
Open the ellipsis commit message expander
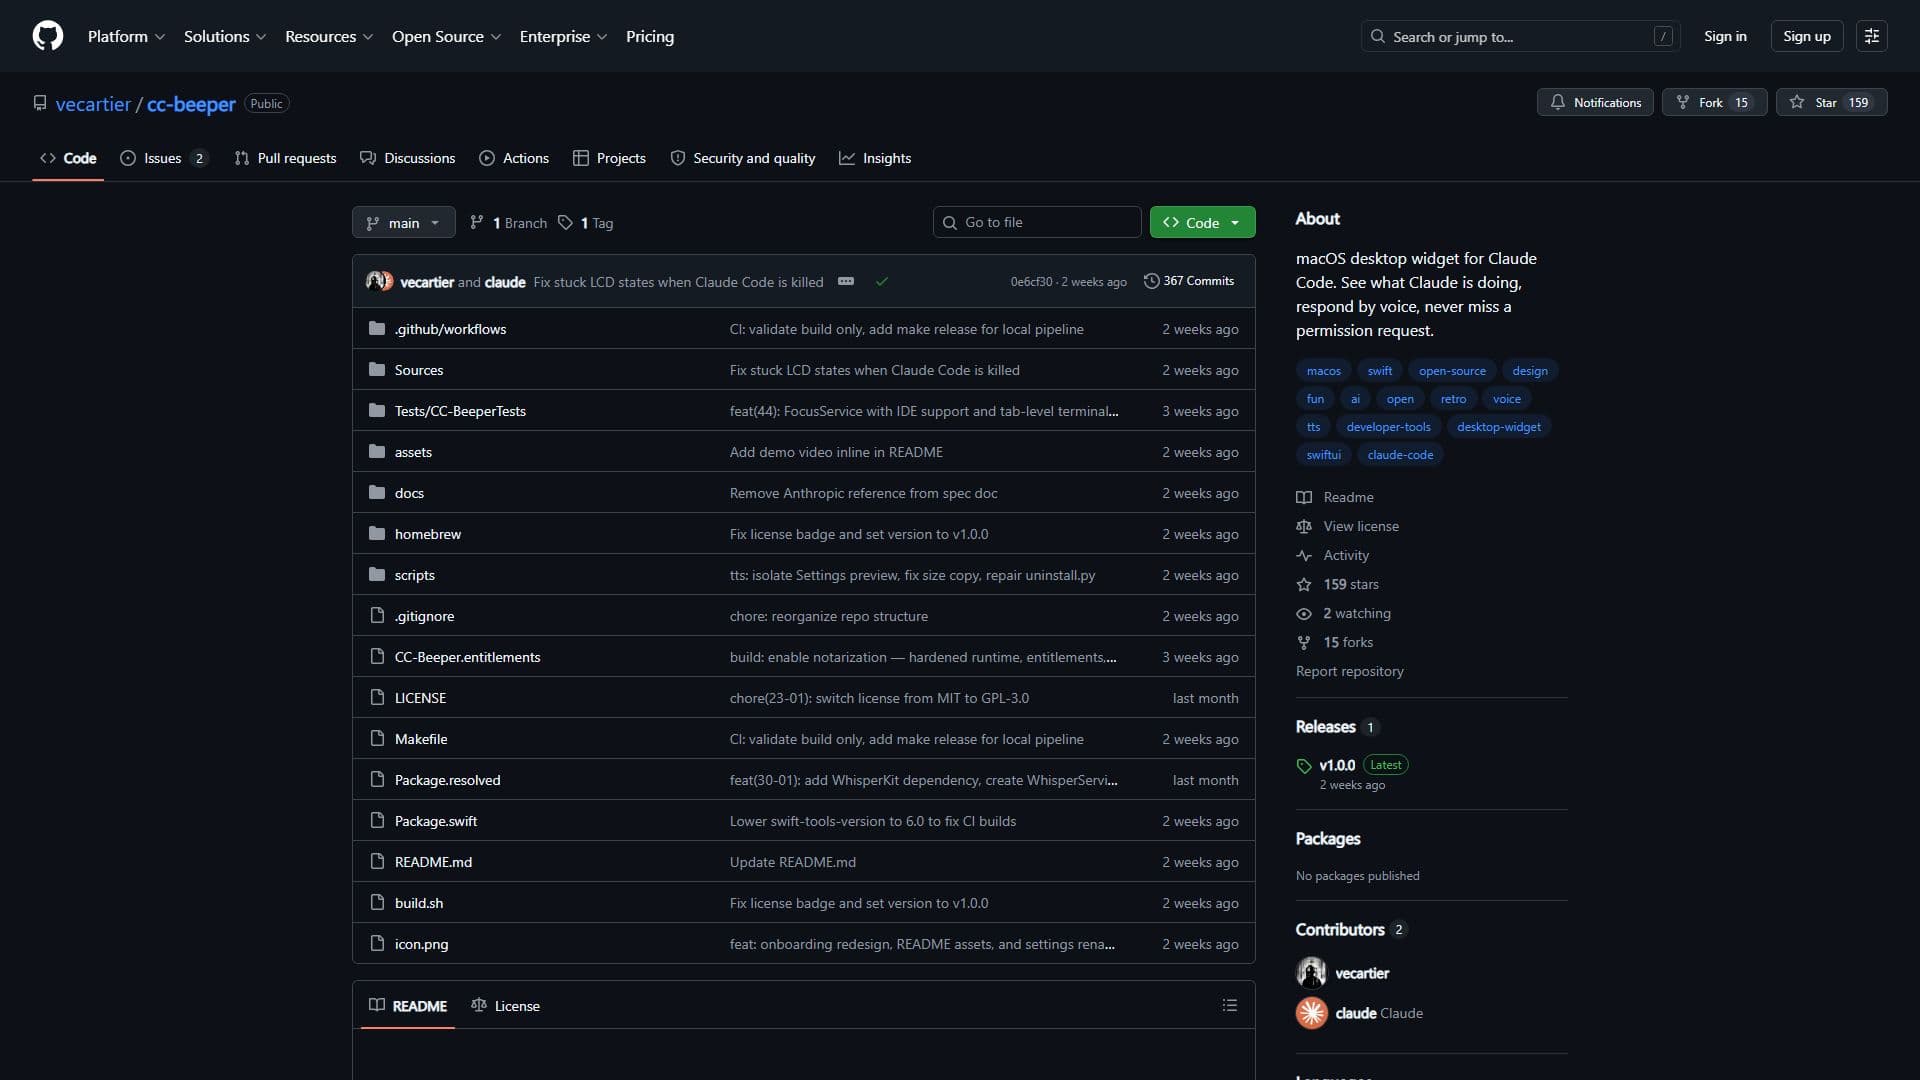[x=845, y=281]
